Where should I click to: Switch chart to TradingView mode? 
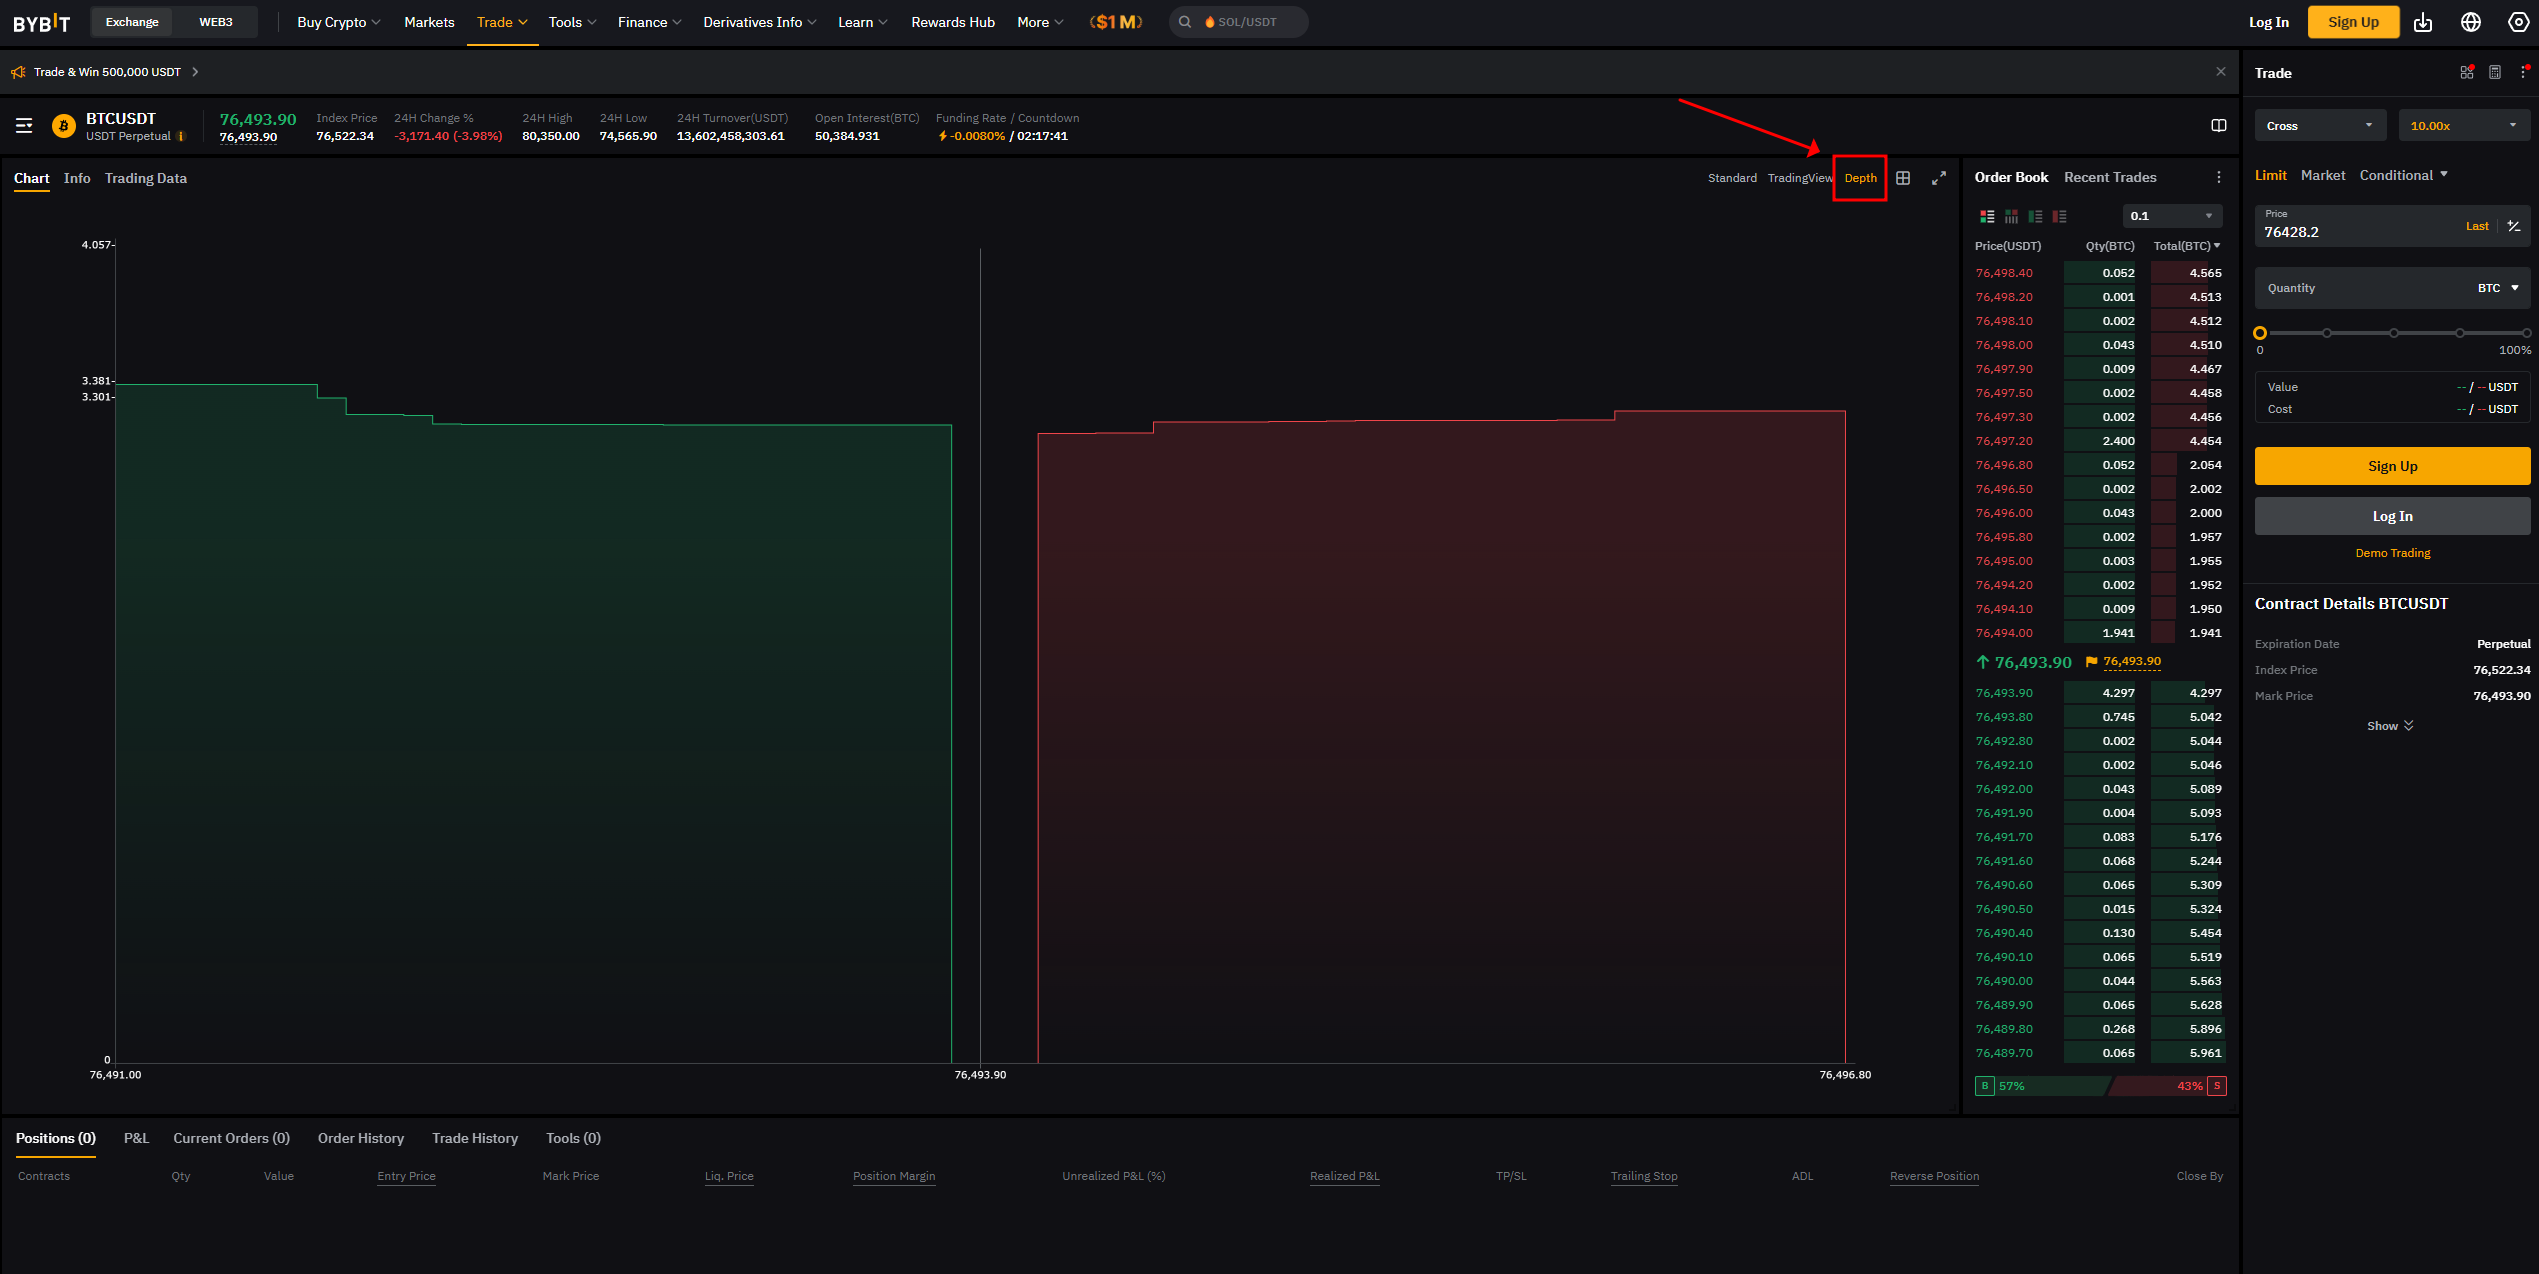coord(1799,178)
